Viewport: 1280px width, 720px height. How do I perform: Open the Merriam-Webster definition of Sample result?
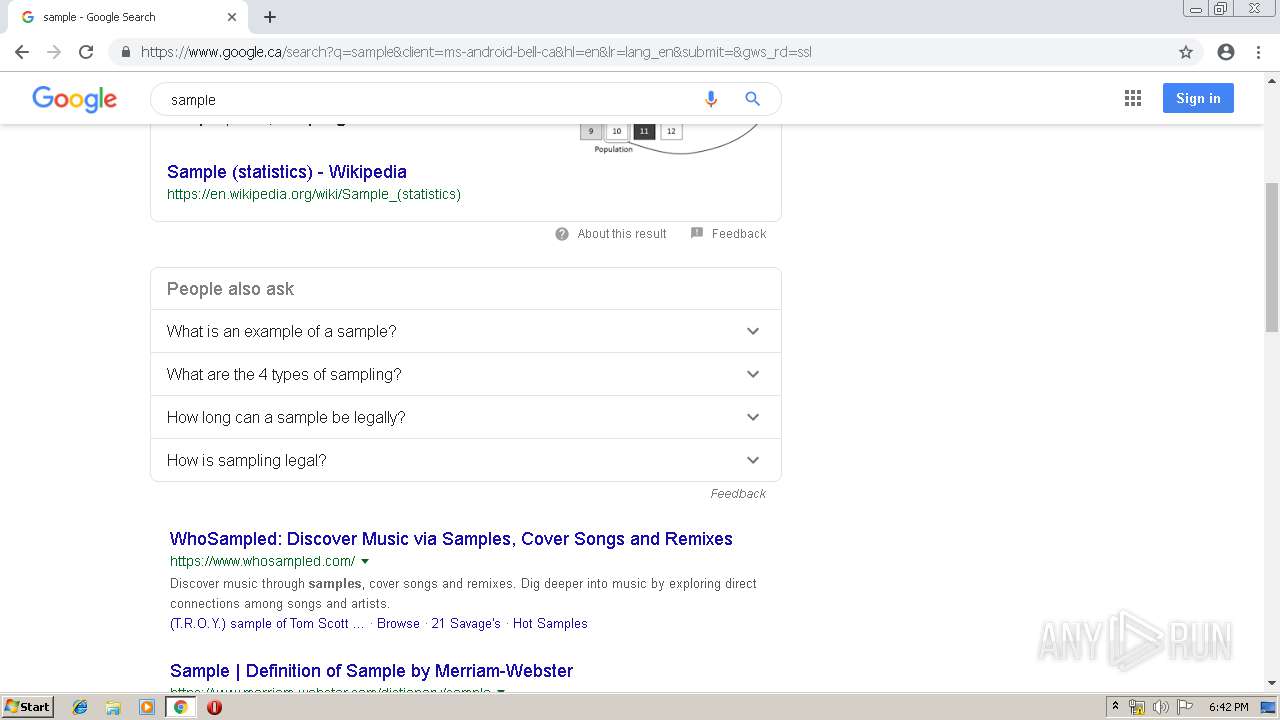tap(371, 671)
